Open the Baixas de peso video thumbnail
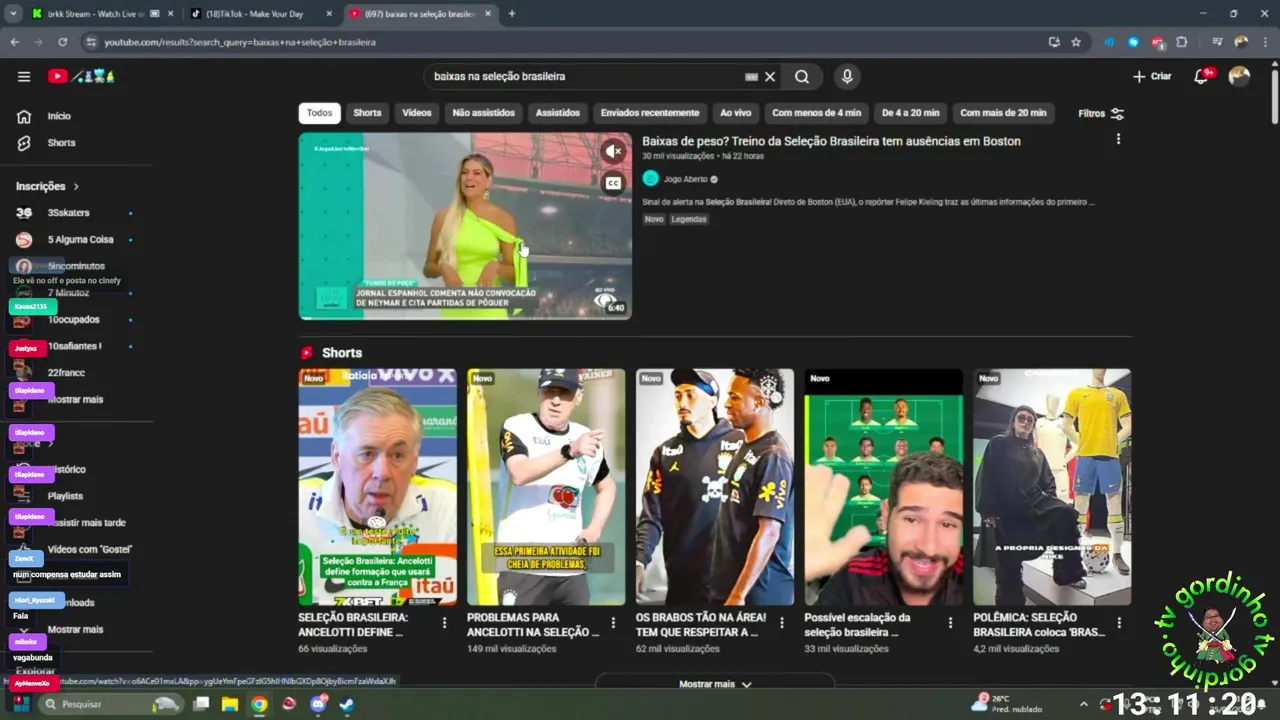Image resolution: width=1280 pixels, height=720 pixels. point(465,226)
